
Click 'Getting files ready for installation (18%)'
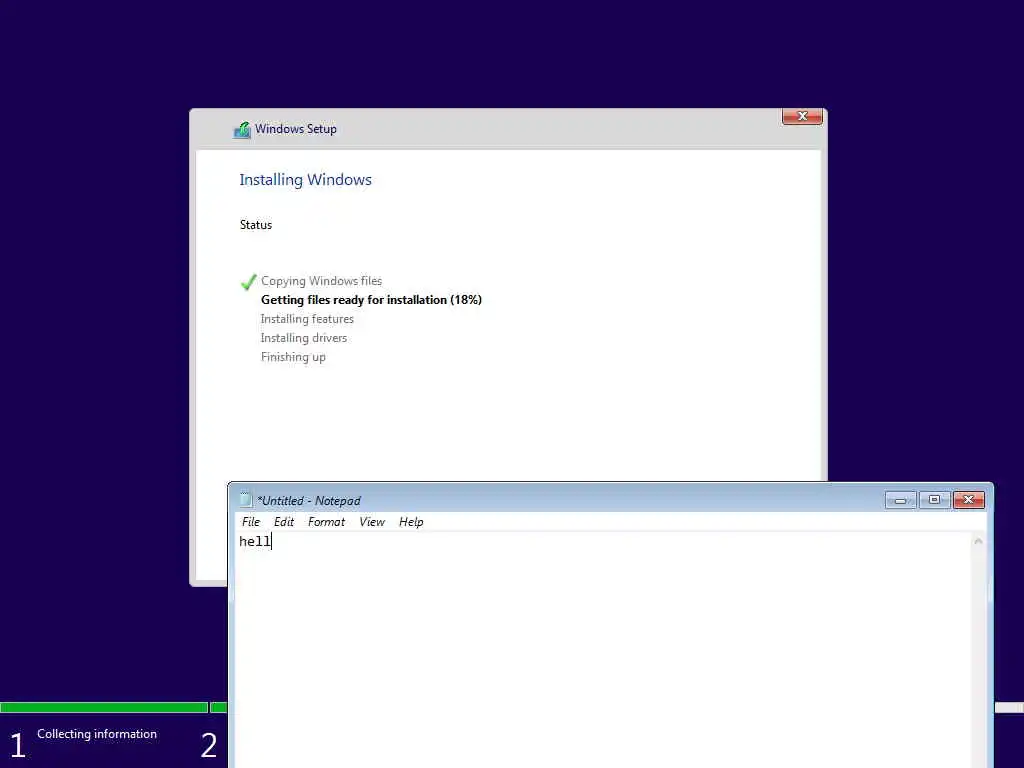[371, 300]
